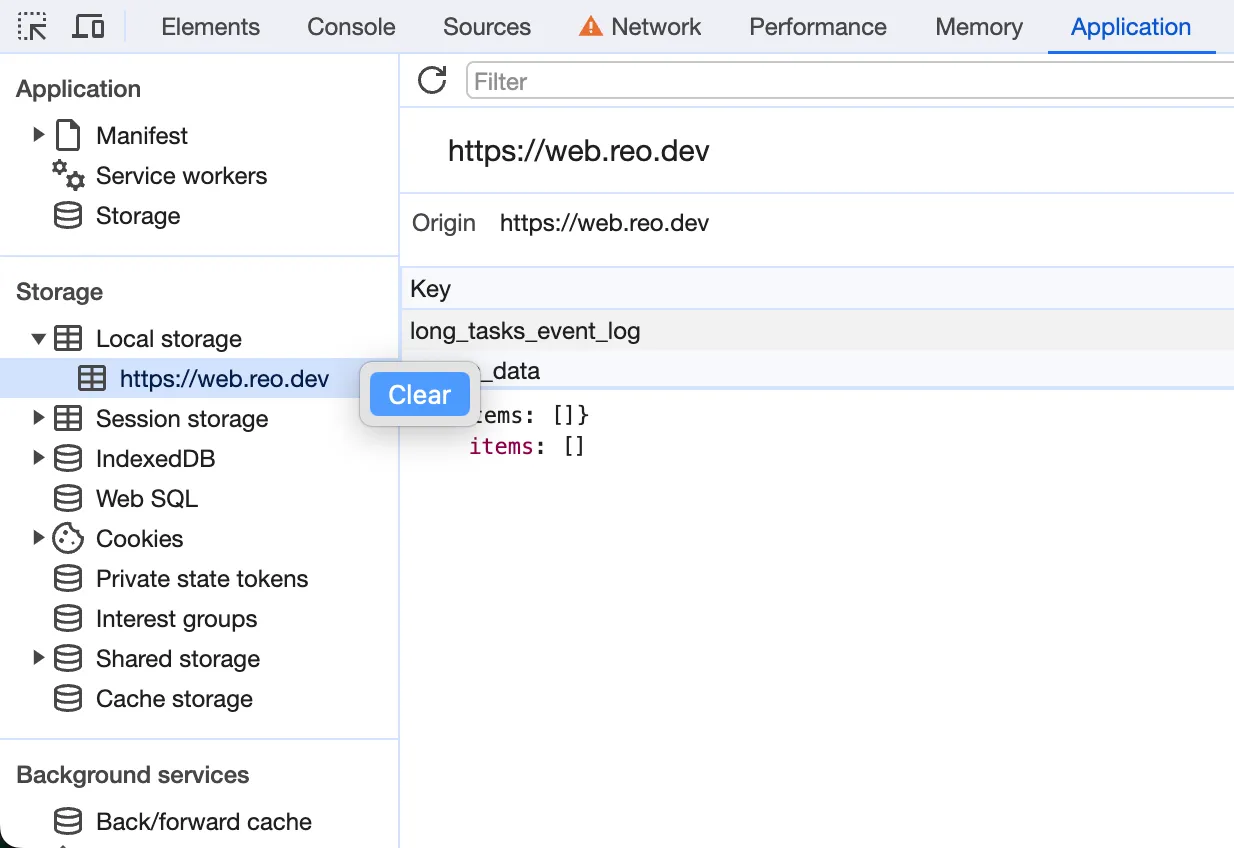Open Back/forward cache background service
The image size is (1234, 848).
(x=203, y=822)
